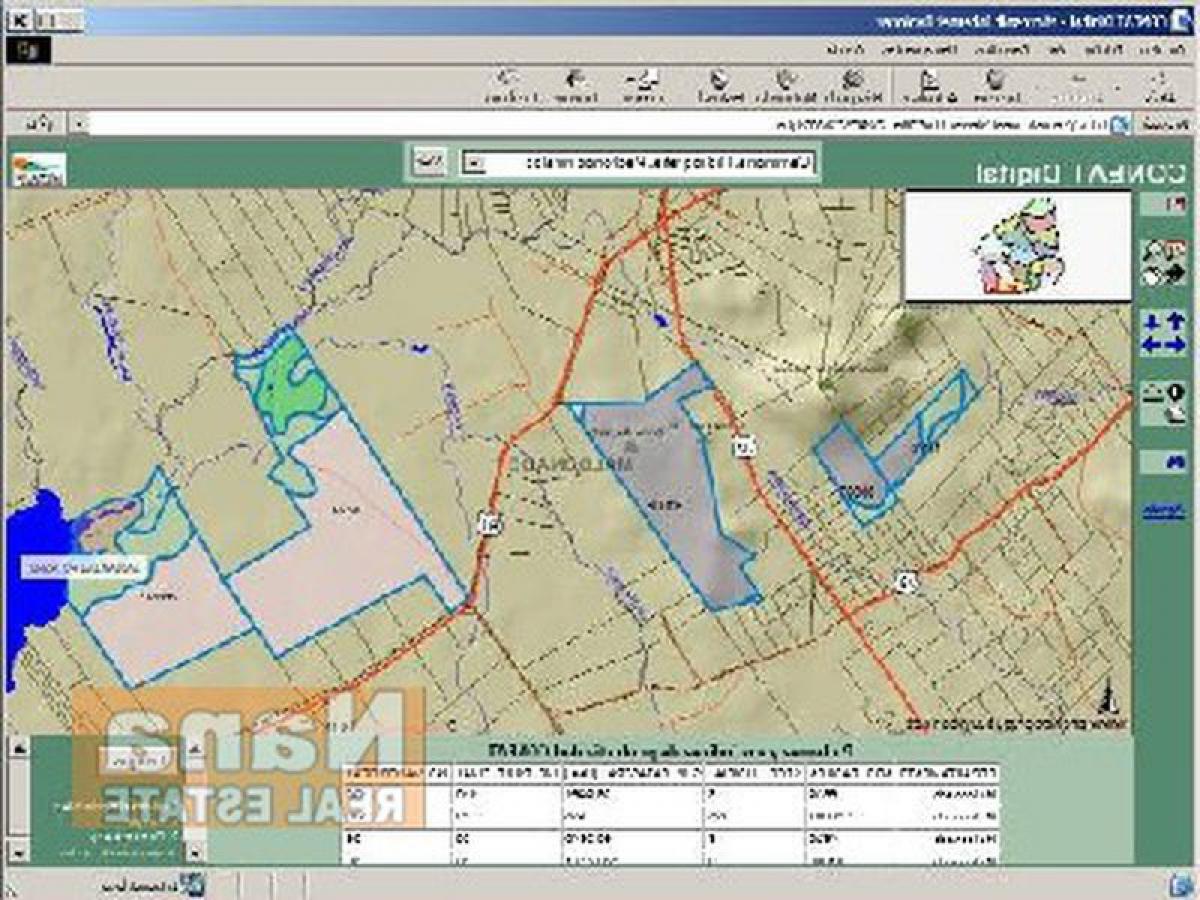Click the overview map thumbnail
Image resolution: width=1200 pixels, height=900 pixels.
(x=1017, y=246)
